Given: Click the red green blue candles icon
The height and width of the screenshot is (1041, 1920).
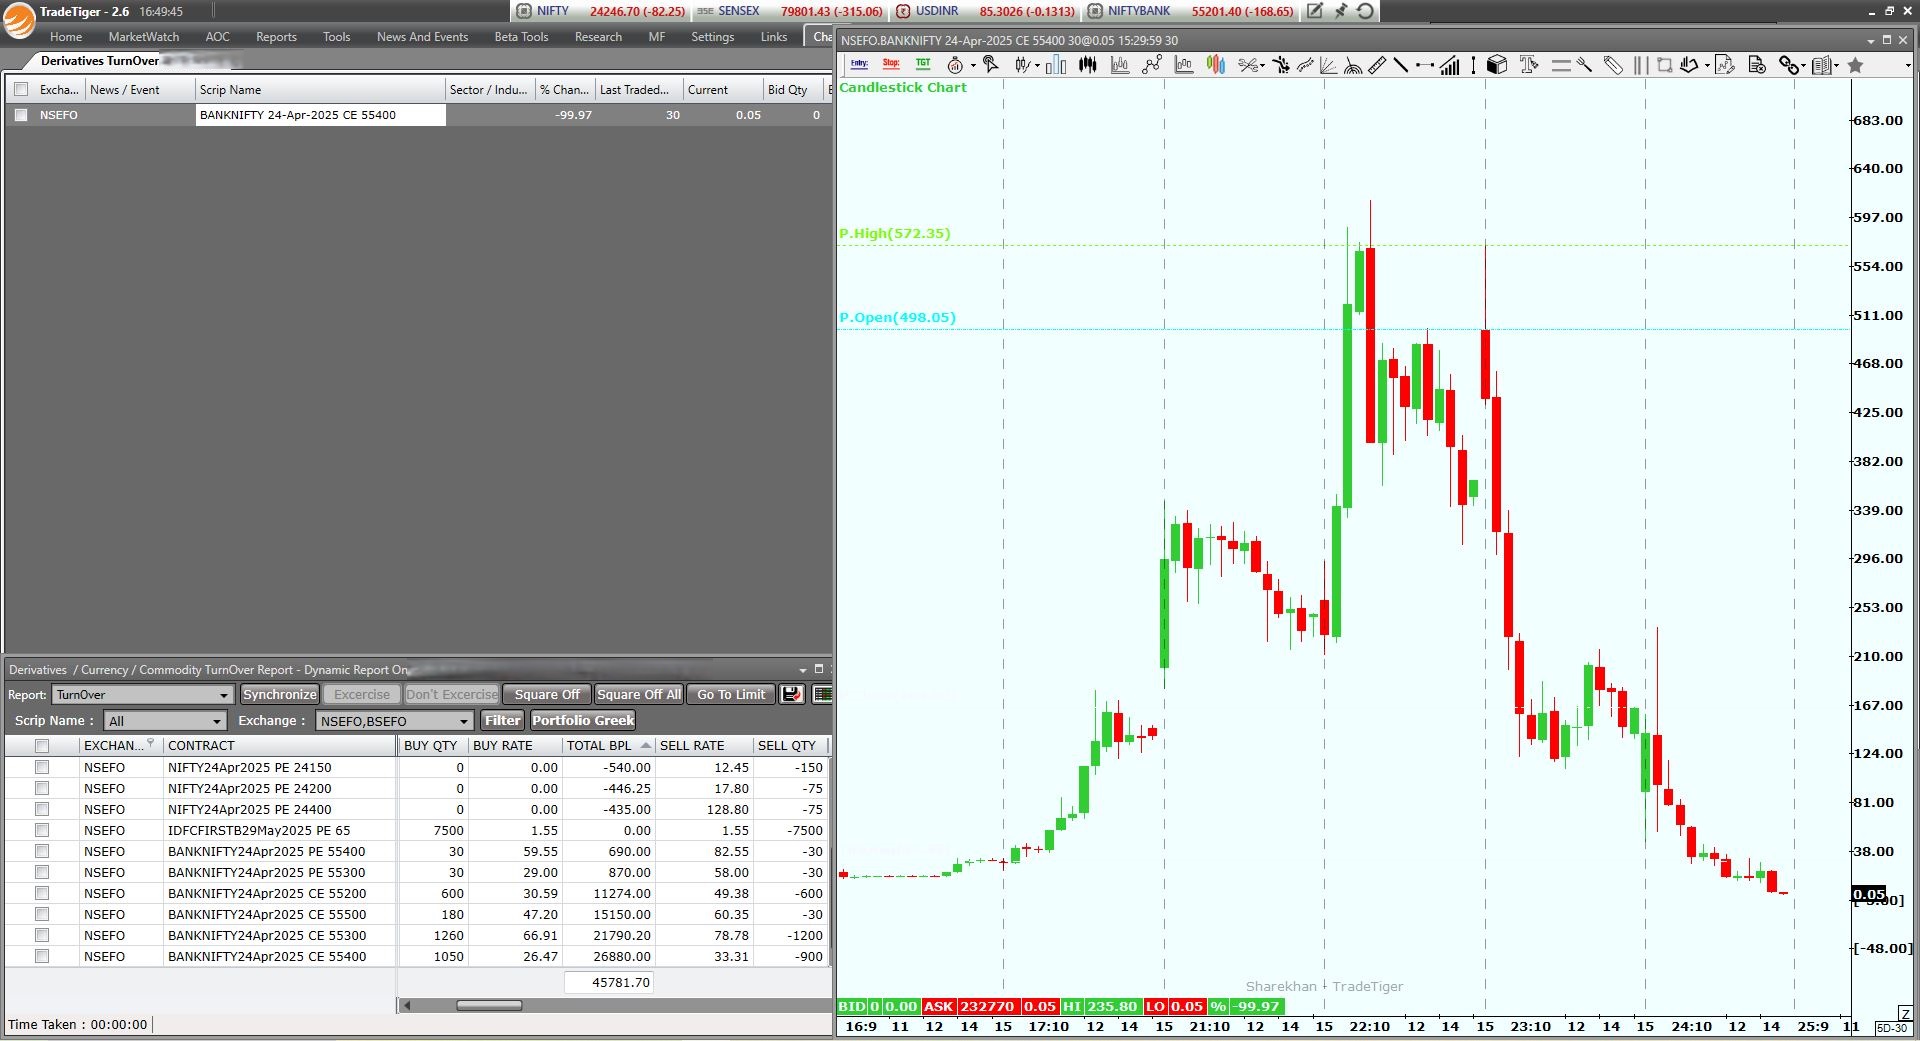Looking at the screenshot, I should (x=1215, y=65).
